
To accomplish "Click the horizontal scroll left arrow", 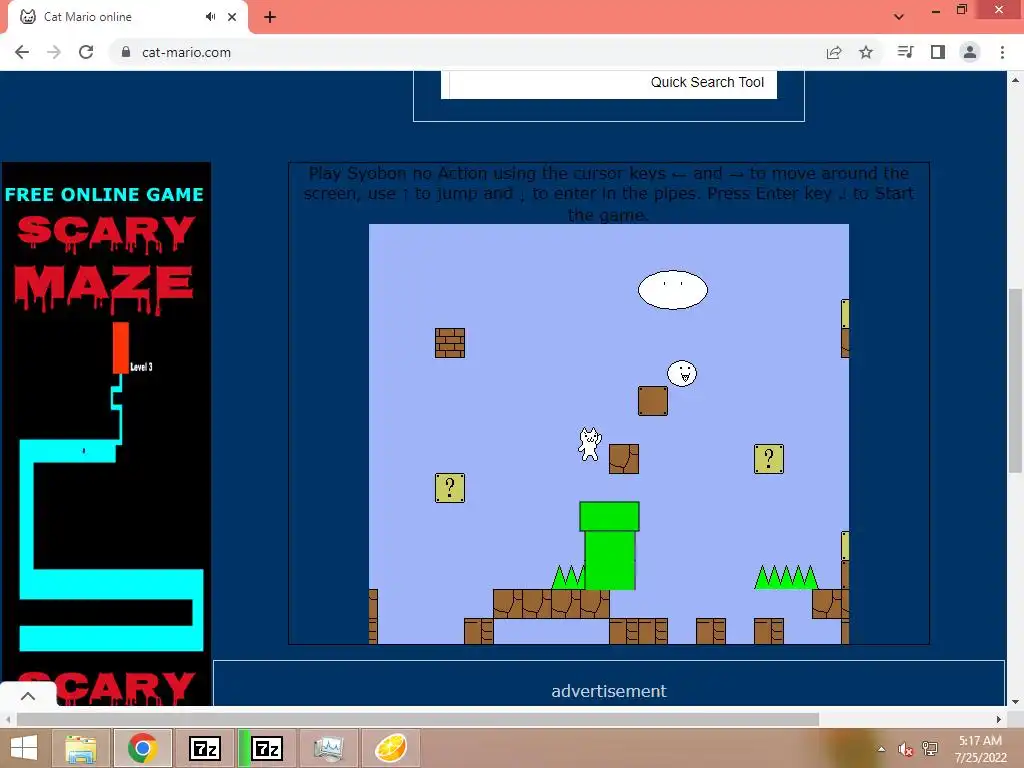I will [x=8, y=719].
